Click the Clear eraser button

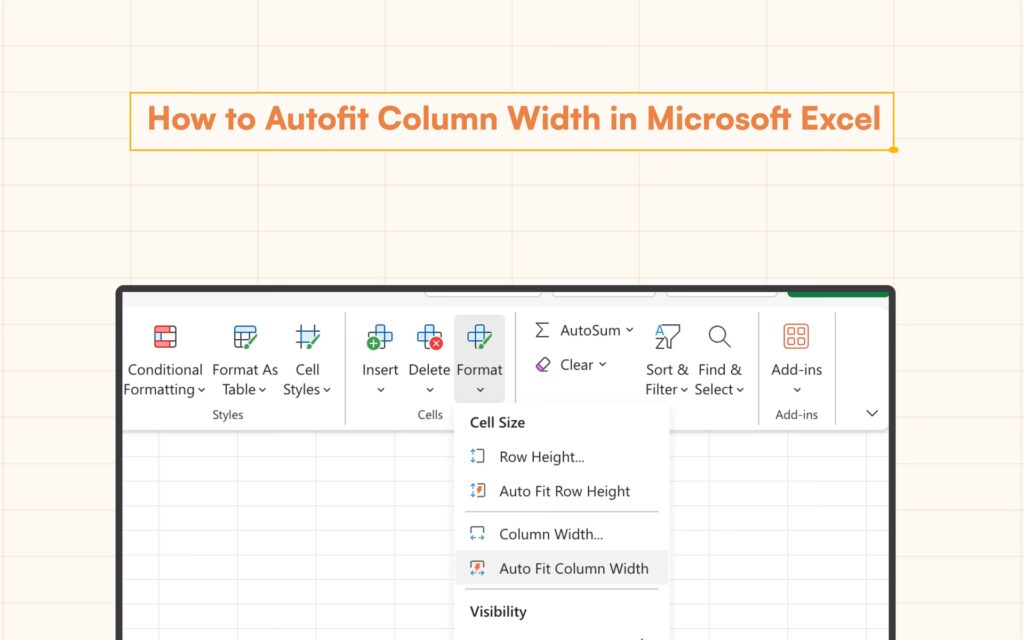coord(543,365)
